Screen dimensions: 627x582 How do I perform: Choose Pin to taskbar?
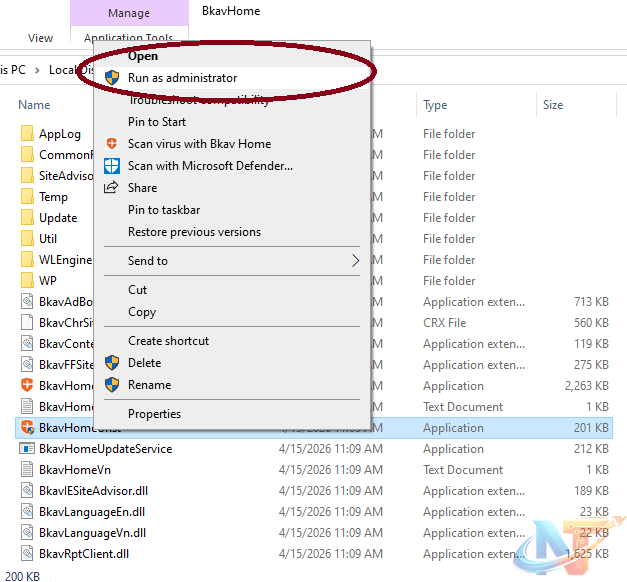click(x=164, y=210)
